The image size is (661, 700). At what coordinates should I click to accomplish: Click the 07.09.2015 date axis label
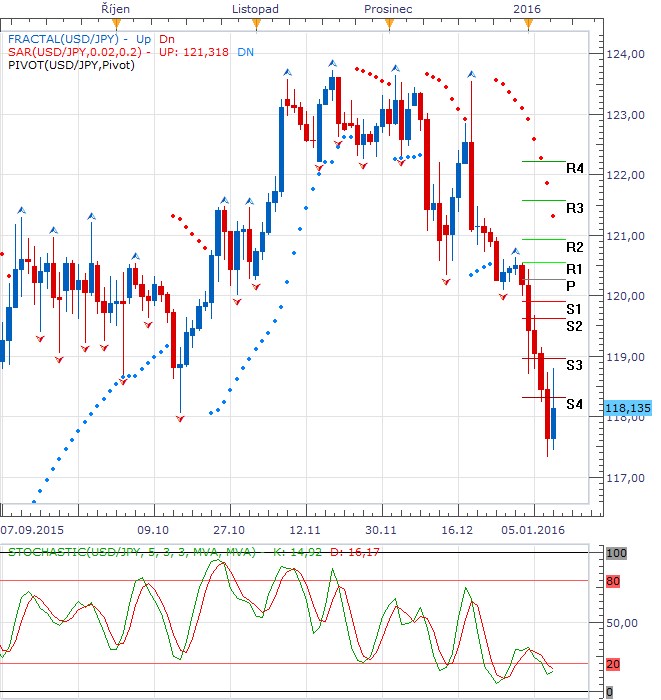32,530
